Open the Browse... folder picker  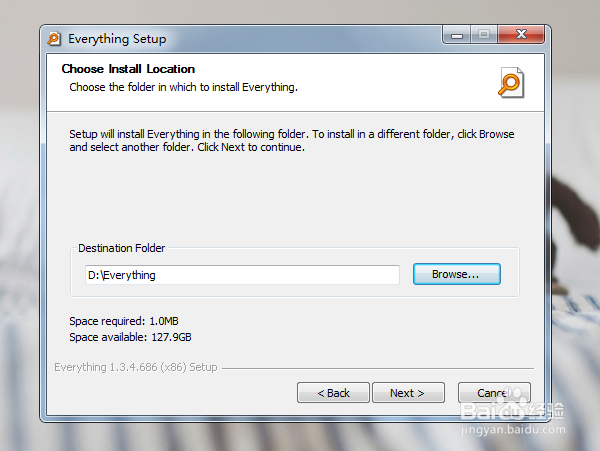457,274
